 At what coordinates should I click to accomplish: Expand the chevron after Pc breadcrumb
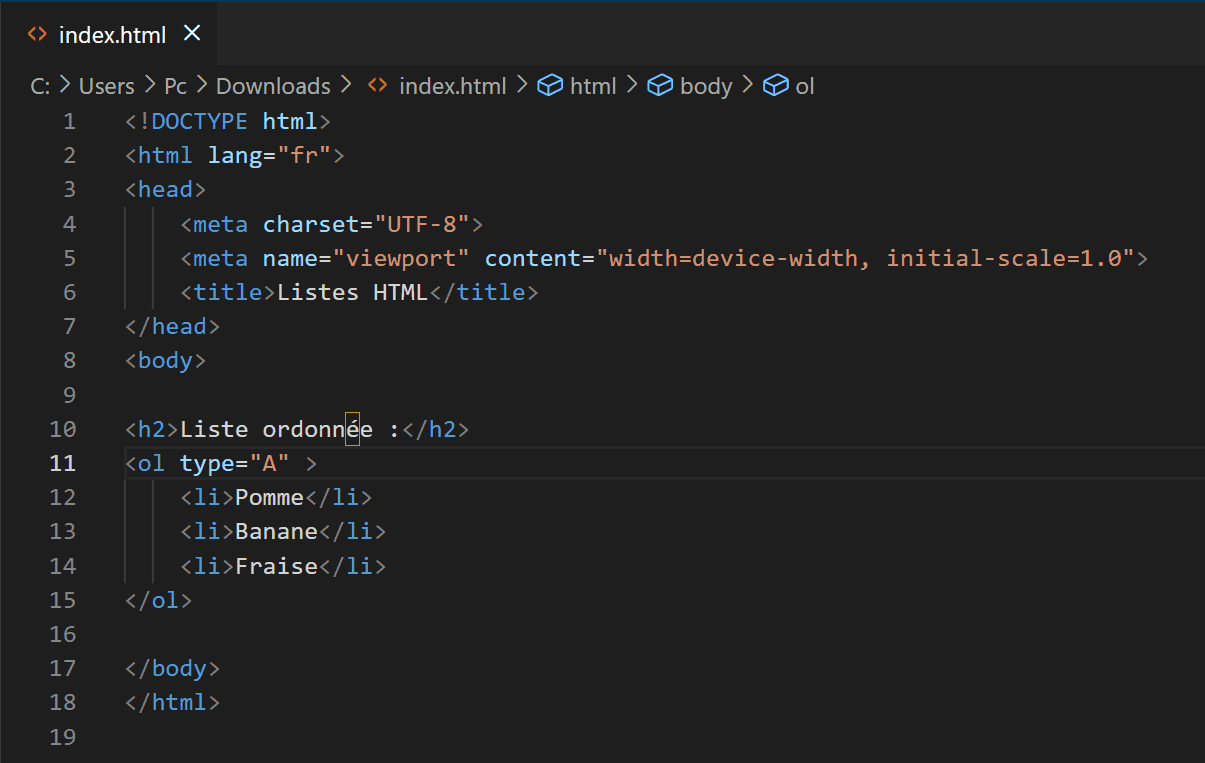[202, 86]
